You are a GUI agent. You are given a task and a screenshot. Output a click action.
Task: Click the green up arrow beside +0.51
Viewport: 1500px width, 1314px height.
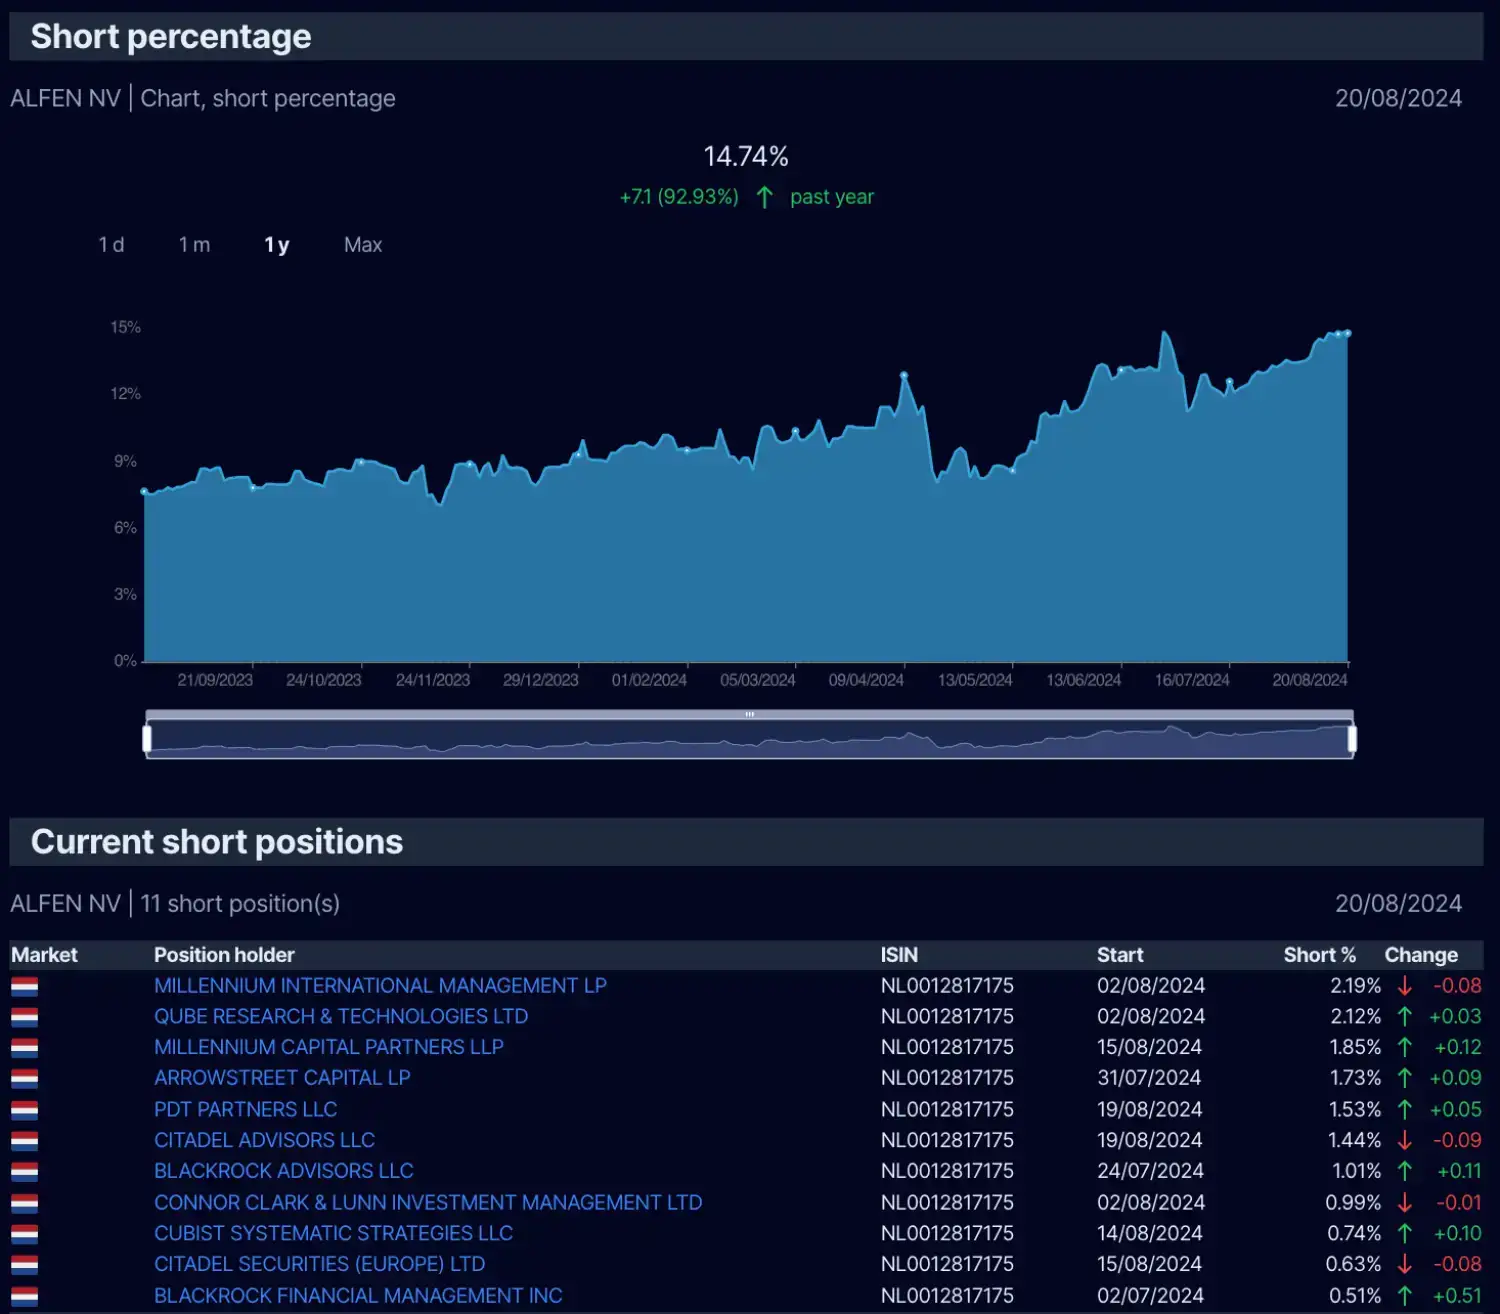coord(1405,1296)
